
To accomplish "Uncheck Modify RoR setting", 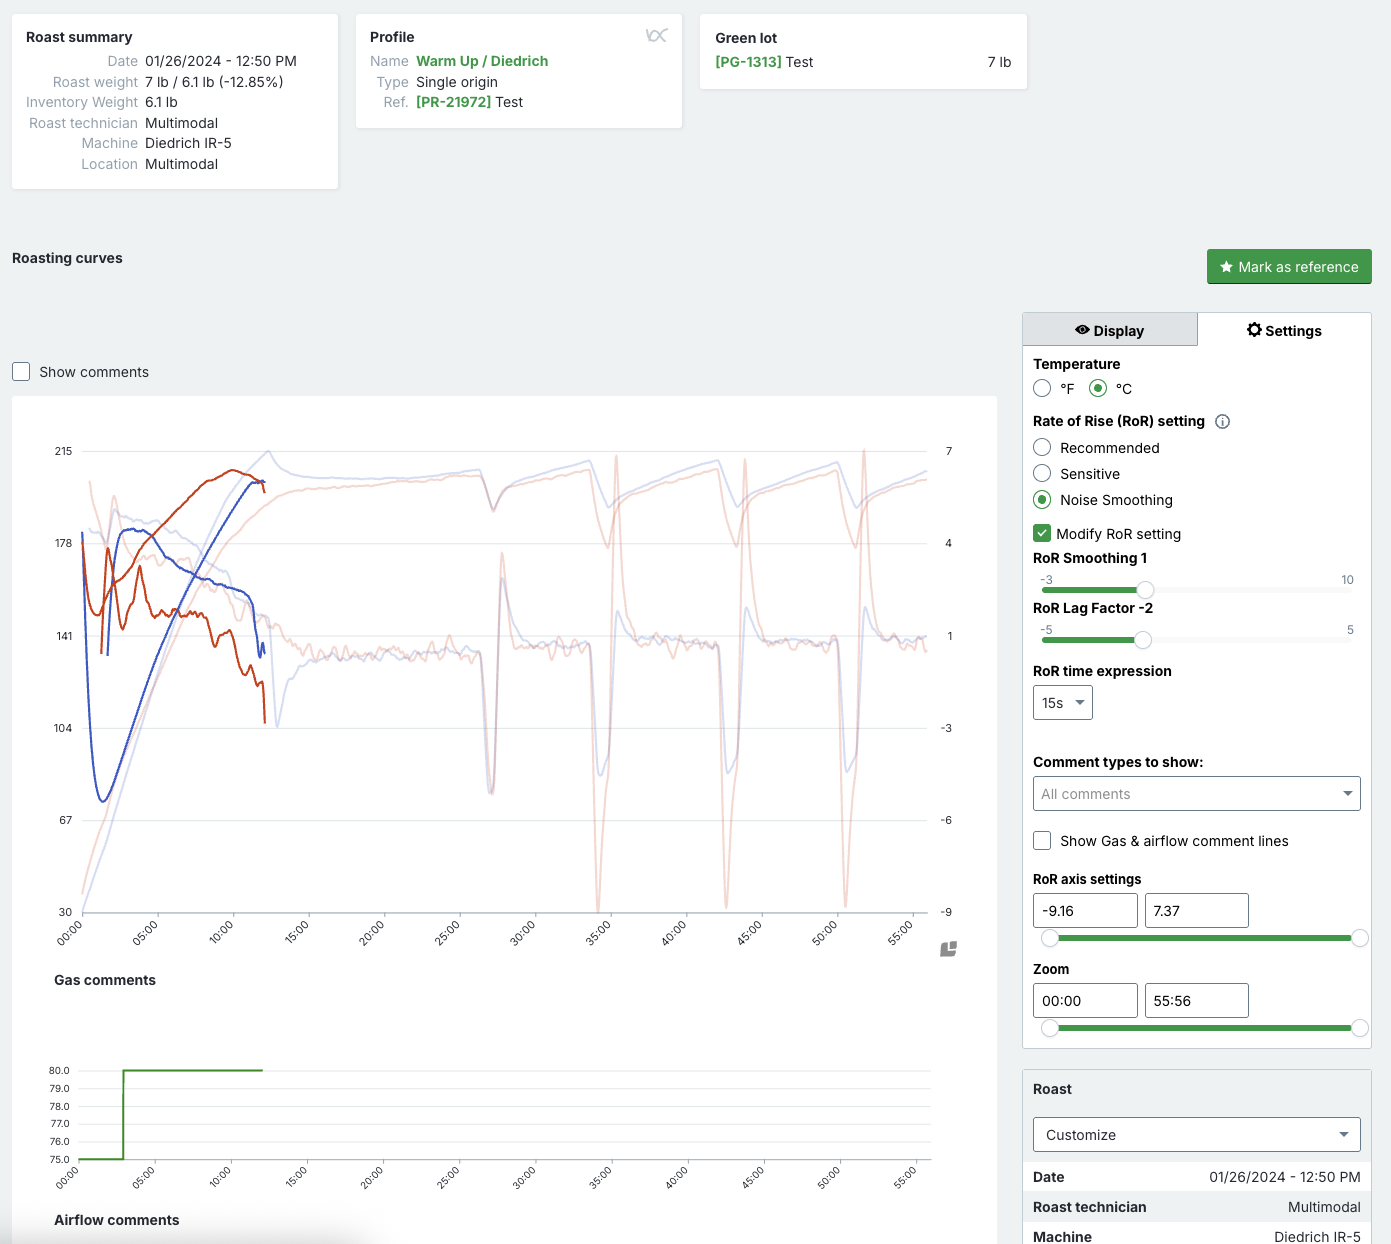I will pos(1042,533).
